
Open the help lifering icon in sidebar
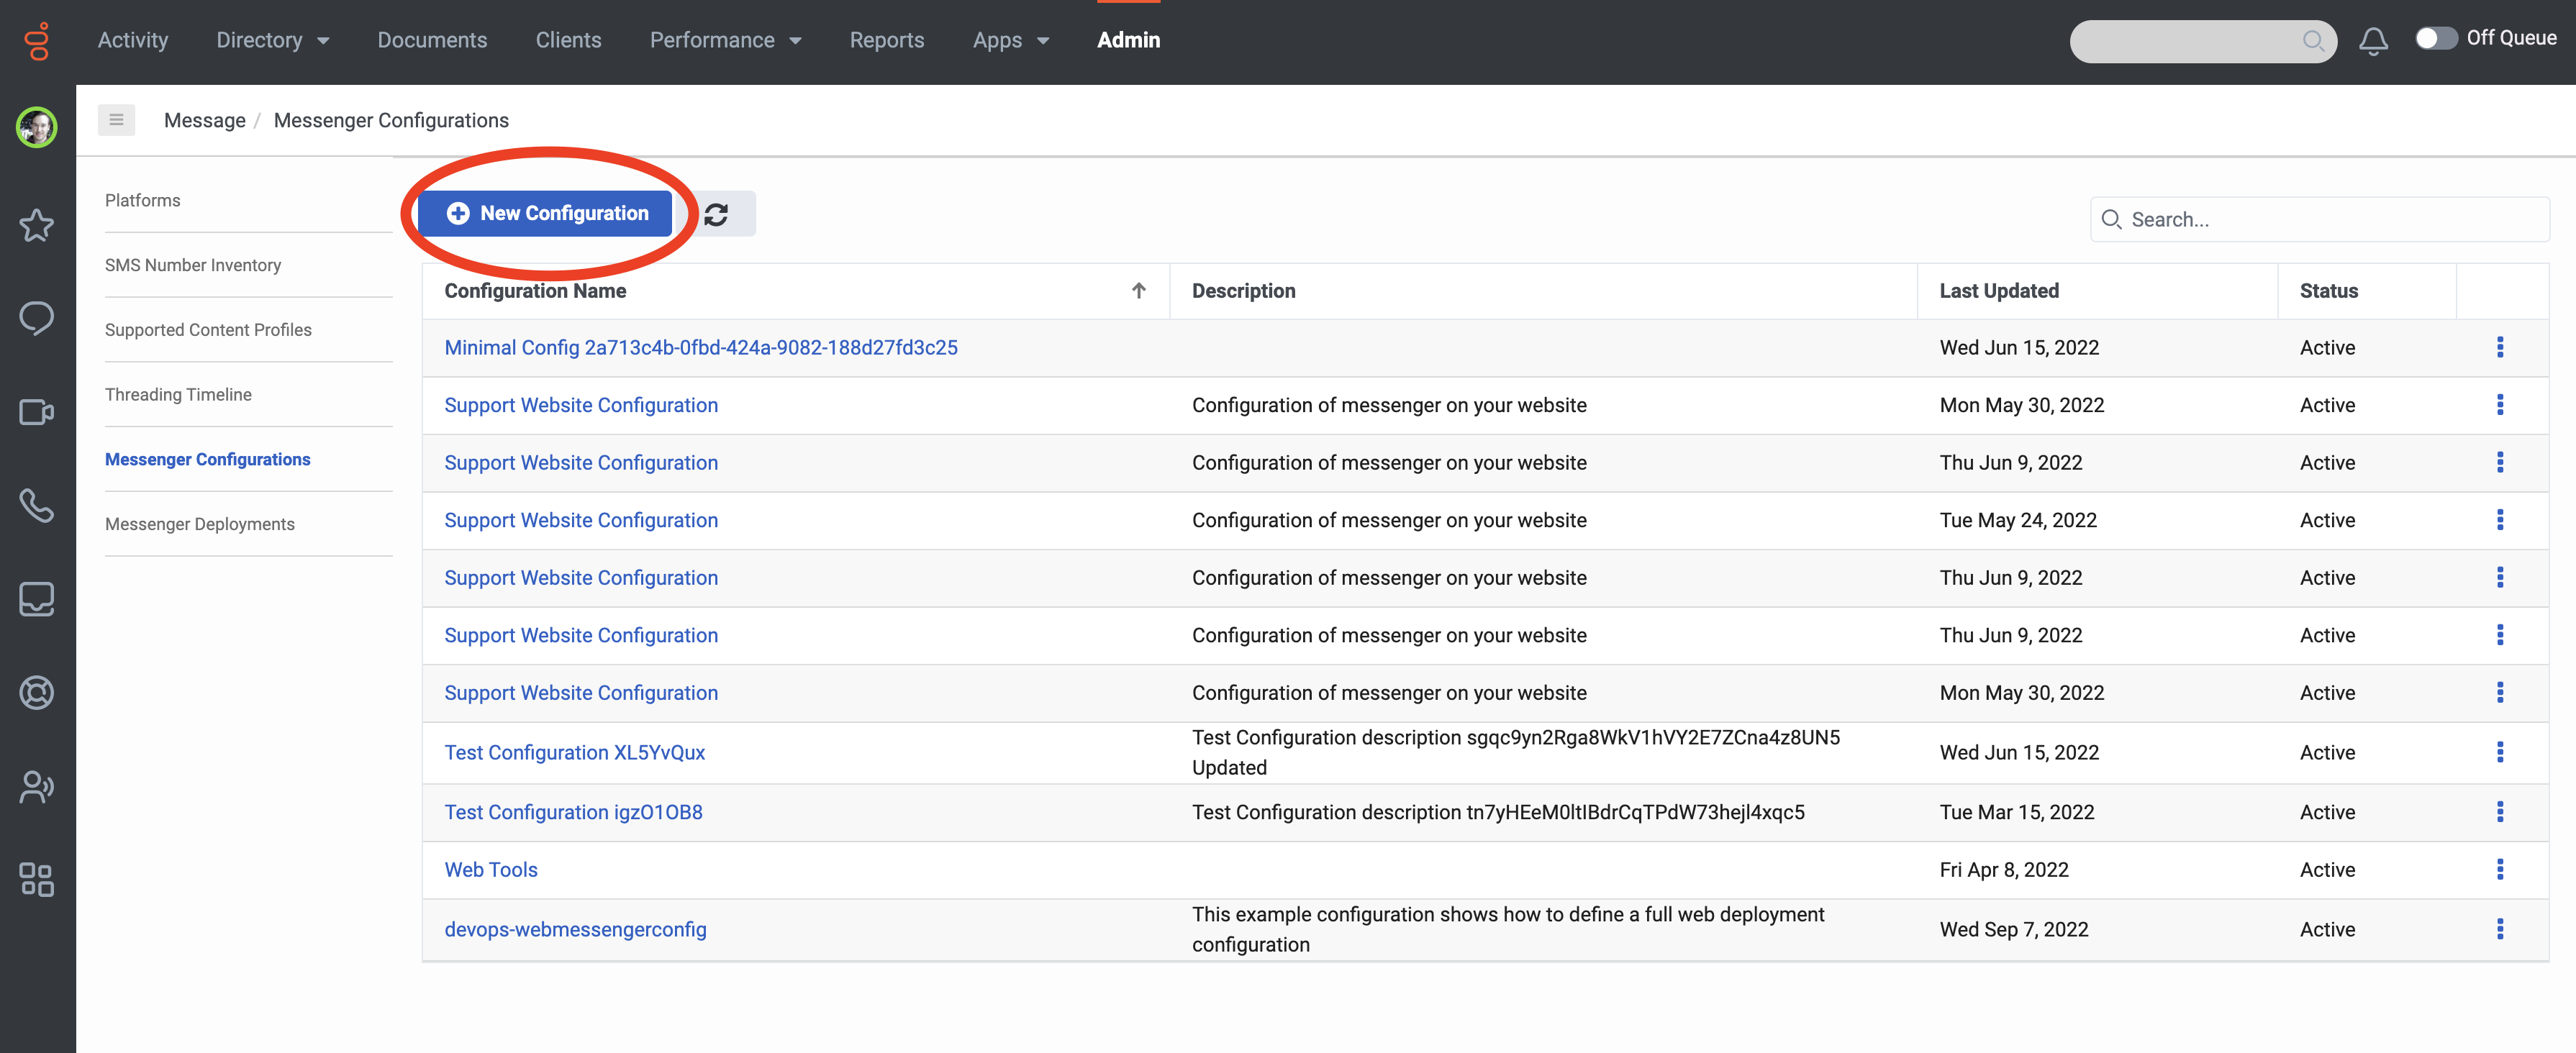pyautogui.click(x=36, y=692)
